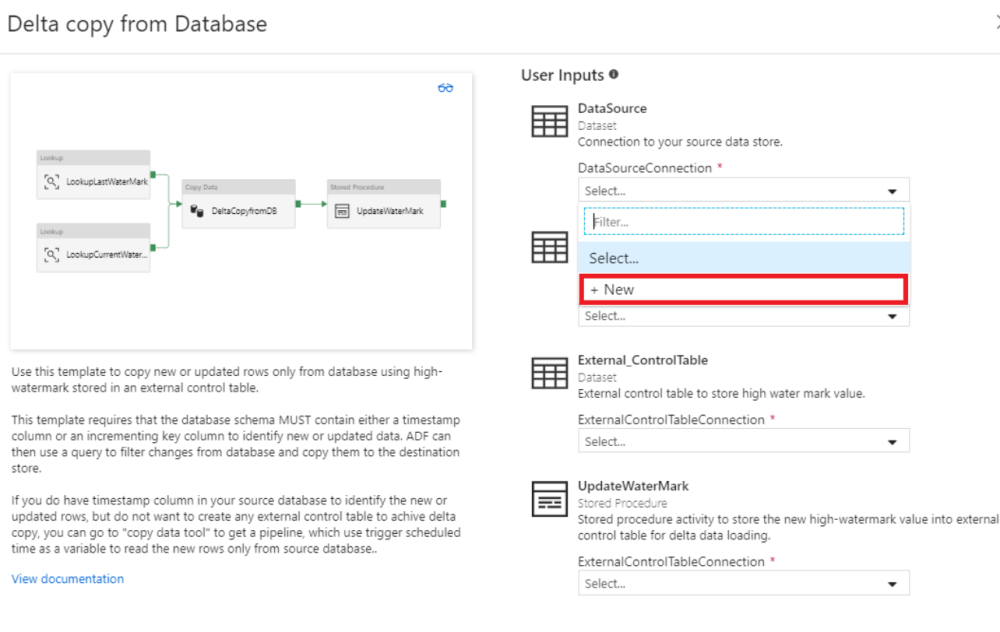Click the UpdateWaterMark stored procedure icon

pyautogui.click(x=549, y=498)
